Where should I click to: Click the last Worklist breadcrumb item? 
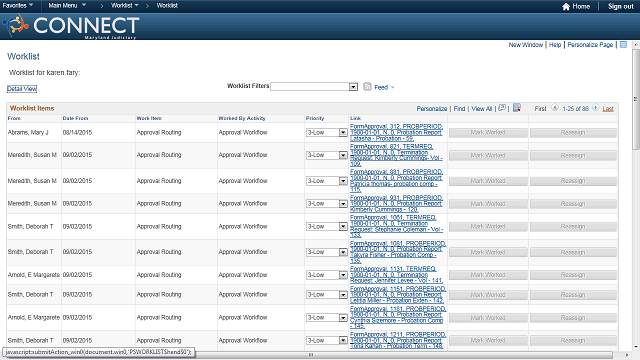click(x=167, y=5)
